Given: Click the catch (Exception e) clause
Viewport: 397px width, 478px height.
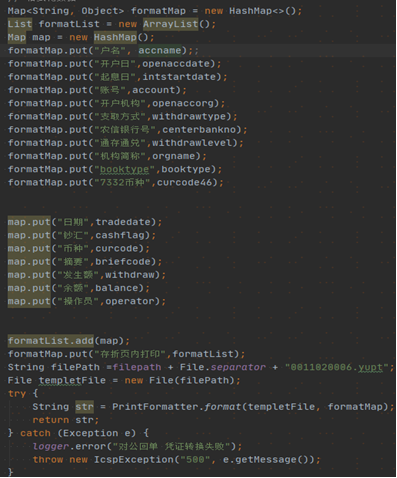Looking at the screenshot, I should pyautogui.click(x=78, y=433).
